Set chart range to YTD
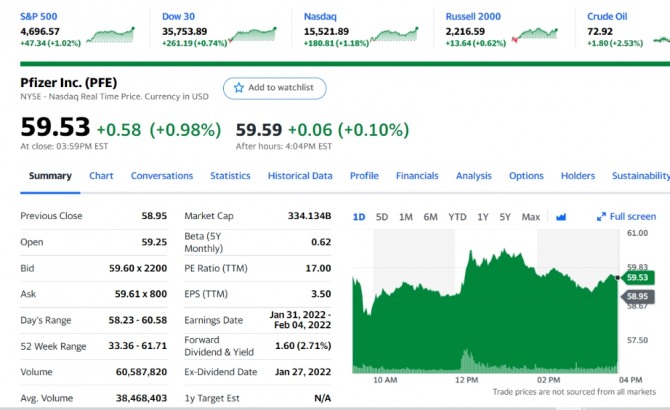 click(x=457, y=216)
